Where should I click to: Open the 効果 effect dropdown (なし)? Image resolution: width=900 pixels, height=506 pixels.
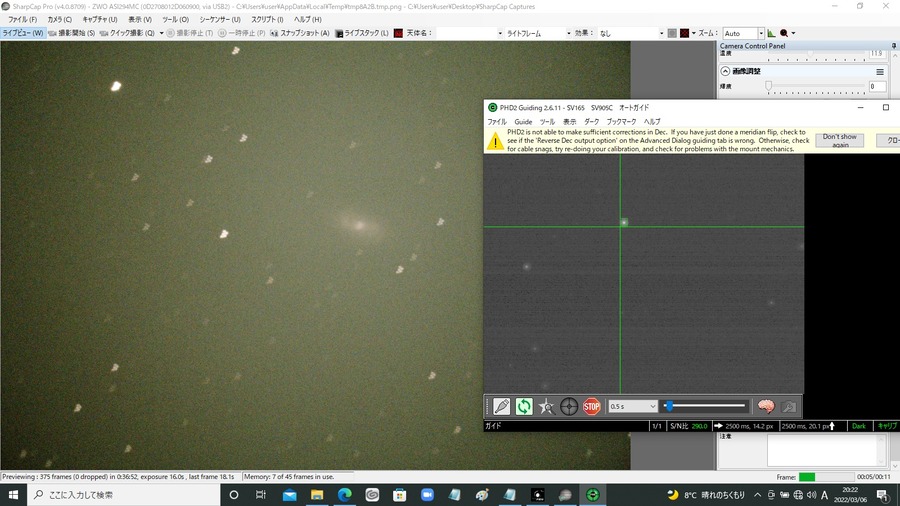click(x=631, y=33)
